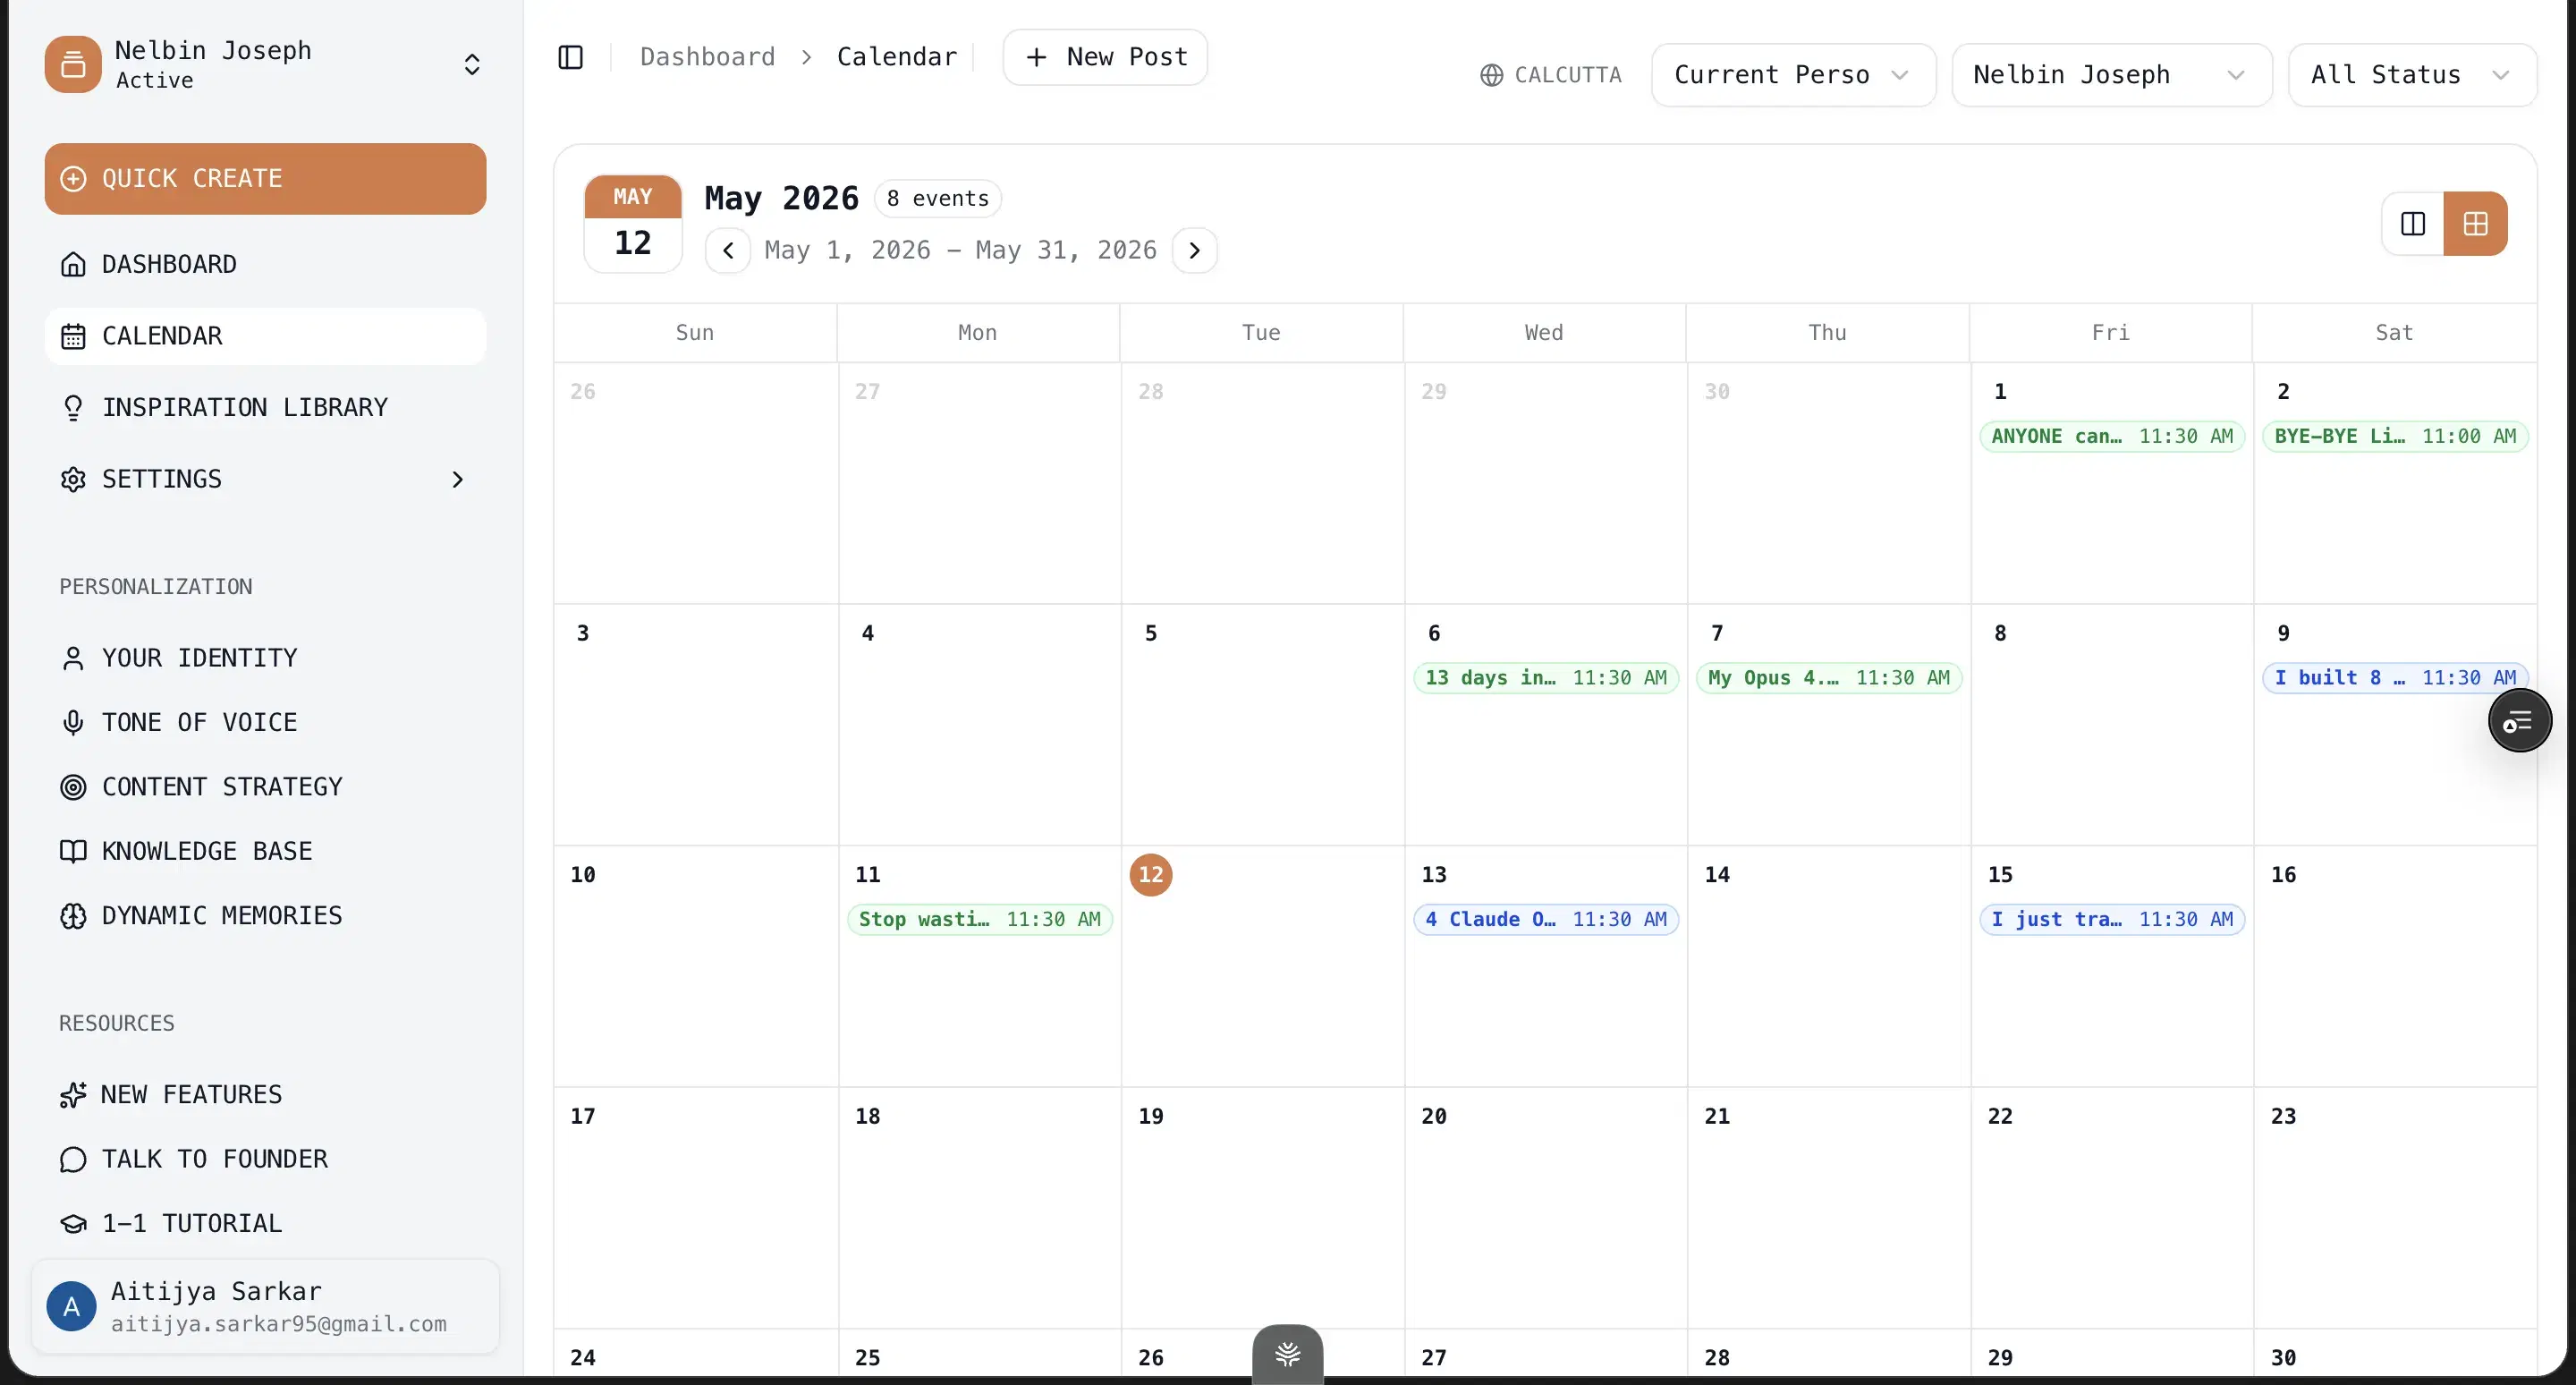Image resolution: width=2576 pixels, height=1385 pixels.
Task: Open the '4 Claude O…' event on May 13
Action: (x=1545, y=920)
